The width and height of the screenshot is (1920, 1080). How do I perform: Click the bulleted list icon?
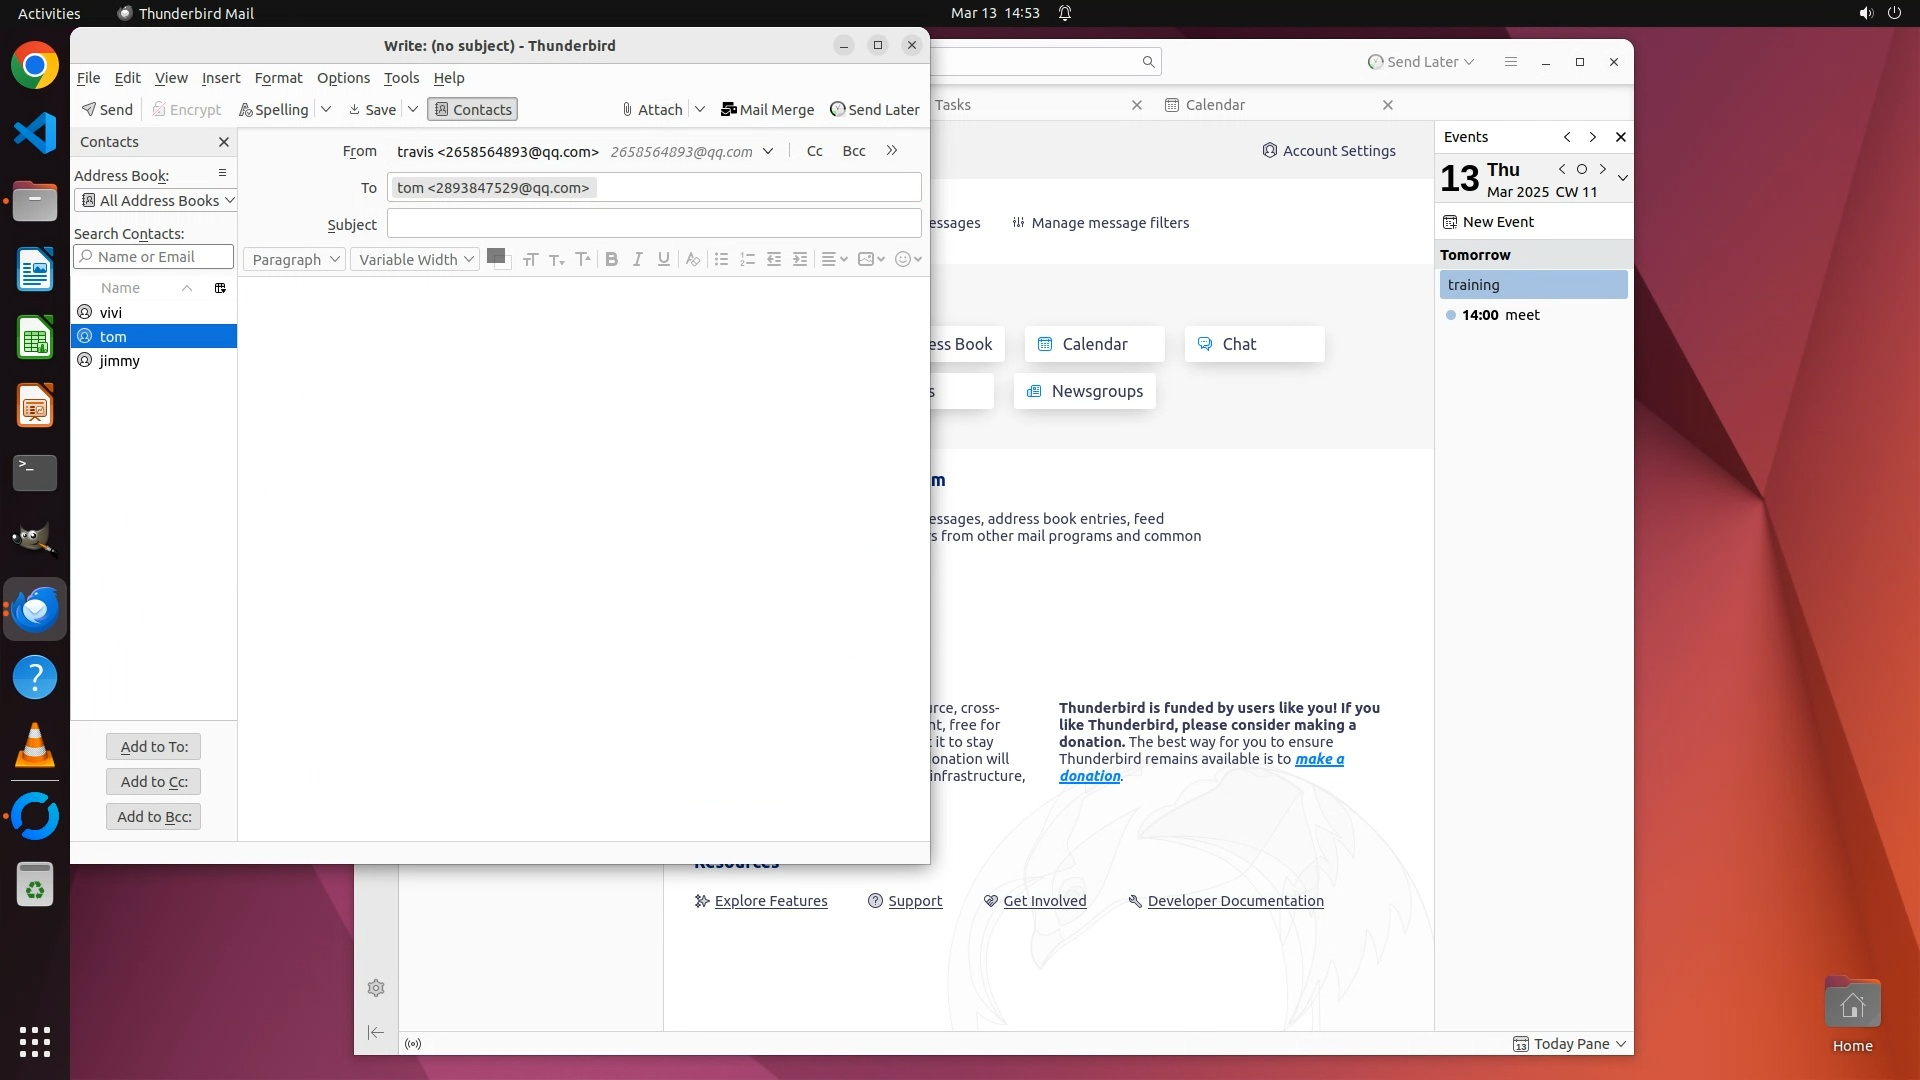point(721,259)
